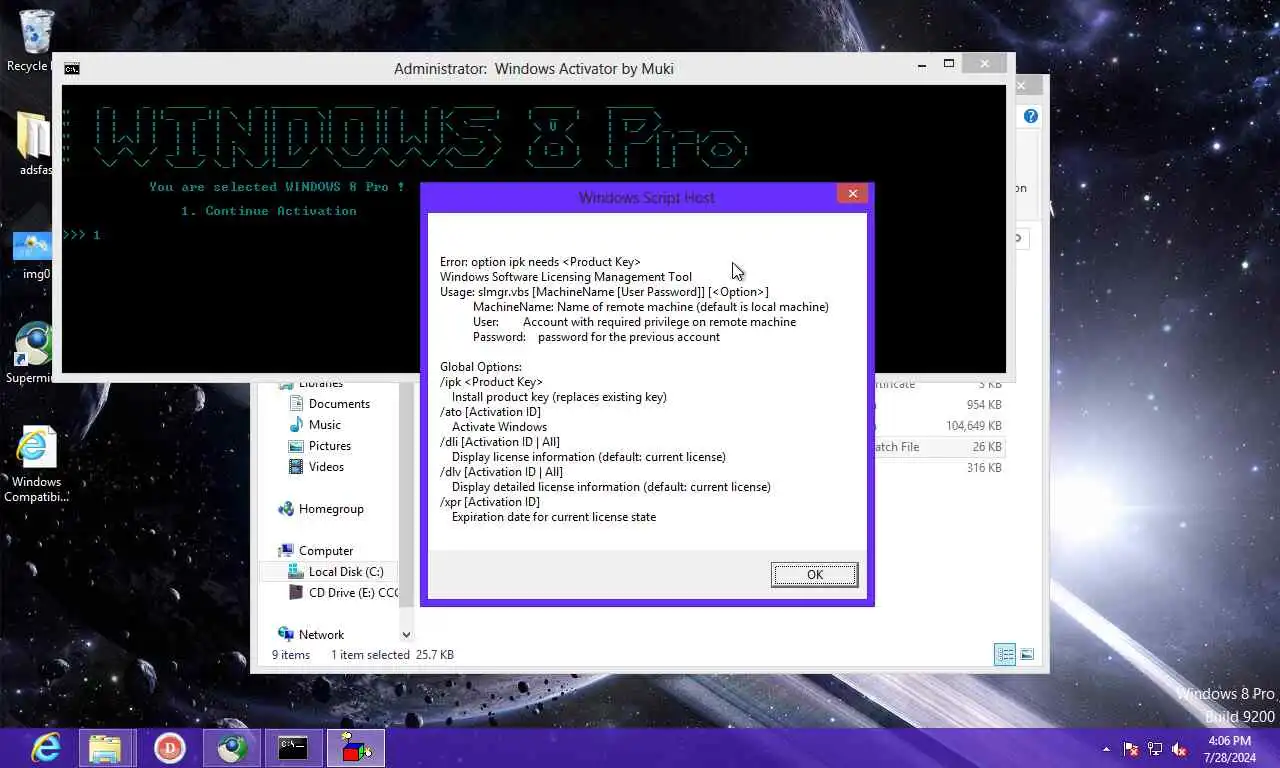Switch to Windows Script Host taskbar icon

(355, 748)
